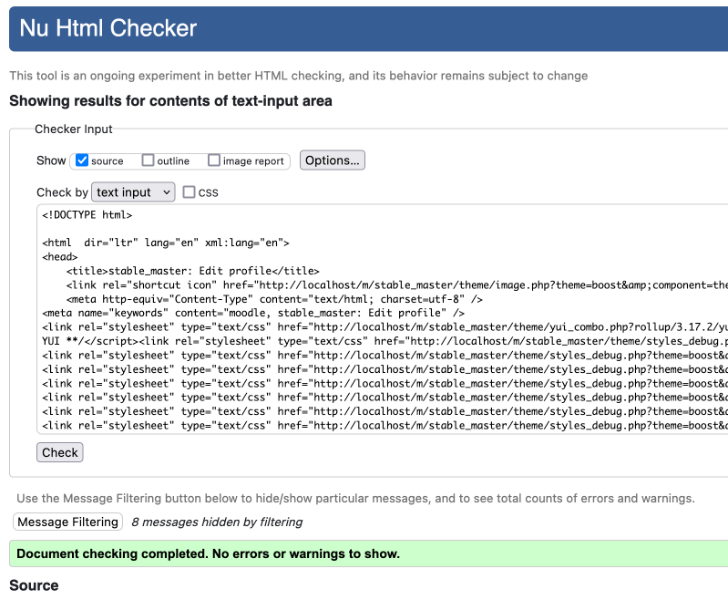Click the yui_combo.php stylesheet link line
Image resolution: width=728 pixels, height=600 pixels.
click(x=385, y=327)
